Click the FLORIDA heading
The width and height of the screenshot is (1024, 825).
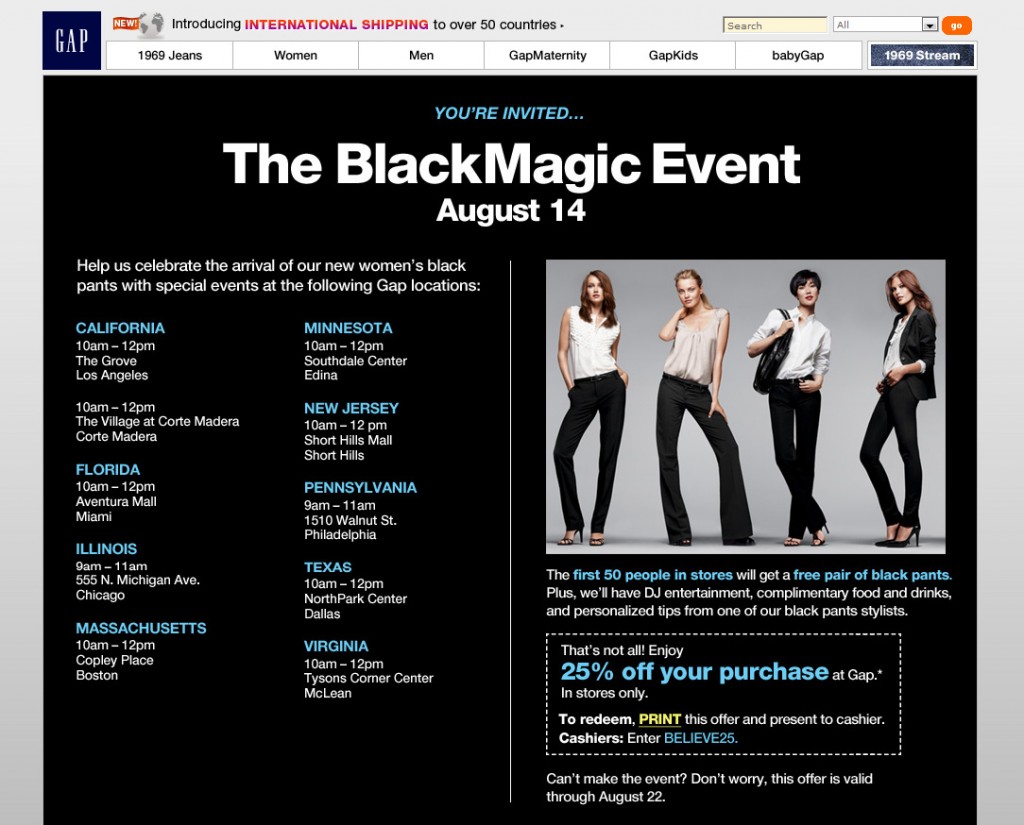click(108, 470)
